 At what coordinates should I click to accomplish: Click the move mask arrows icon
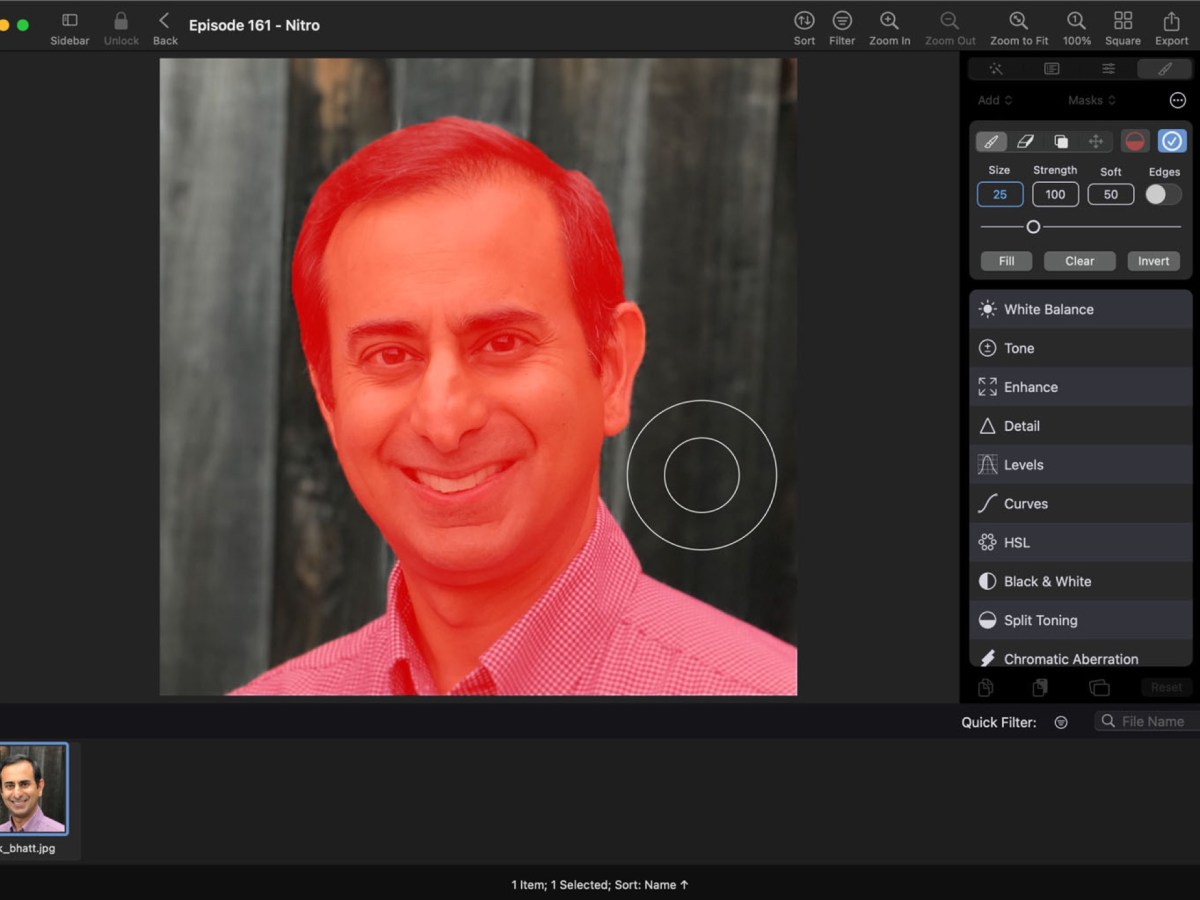click(x=1096, y=142)
